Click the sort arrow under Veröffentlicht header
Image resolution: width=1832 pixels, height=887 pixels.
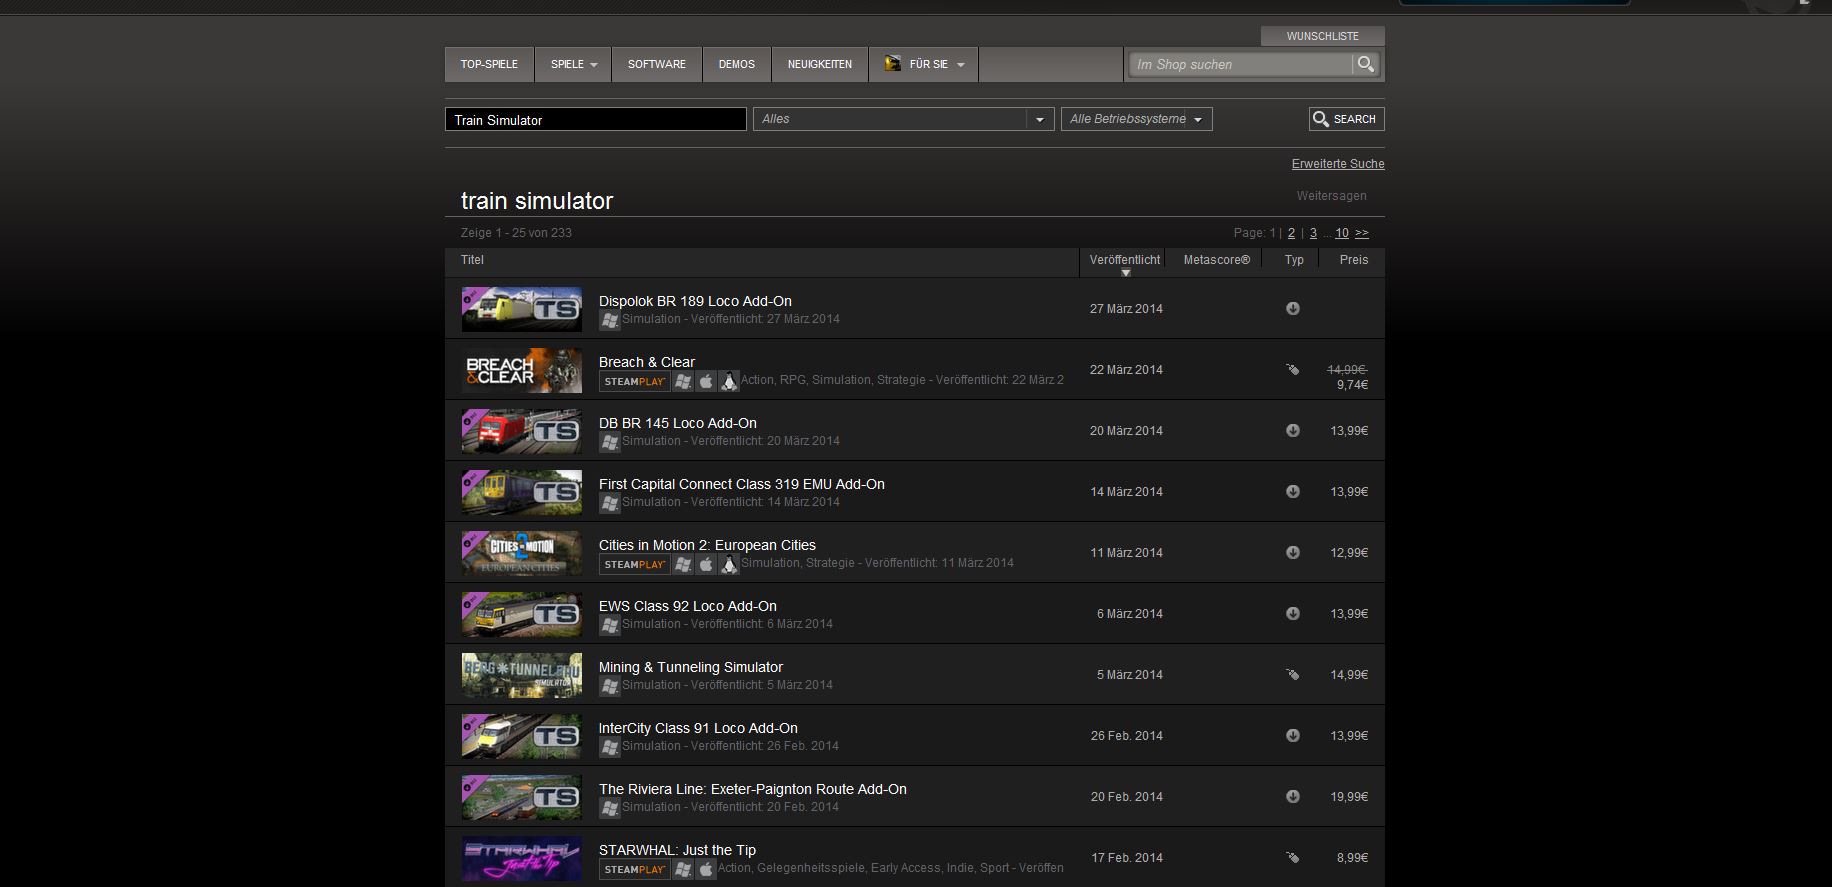coord(1125,272)
